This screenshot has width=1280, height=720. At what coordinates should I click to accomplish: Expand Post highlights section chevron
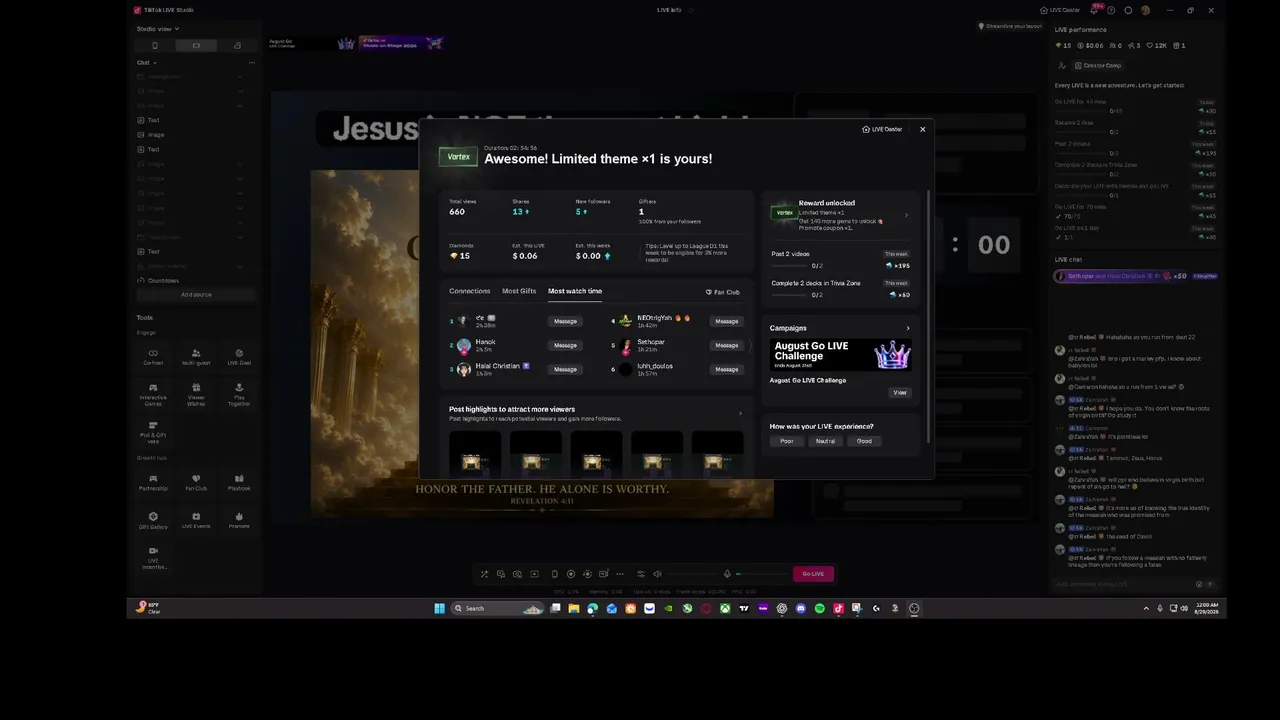click(740, 413)
